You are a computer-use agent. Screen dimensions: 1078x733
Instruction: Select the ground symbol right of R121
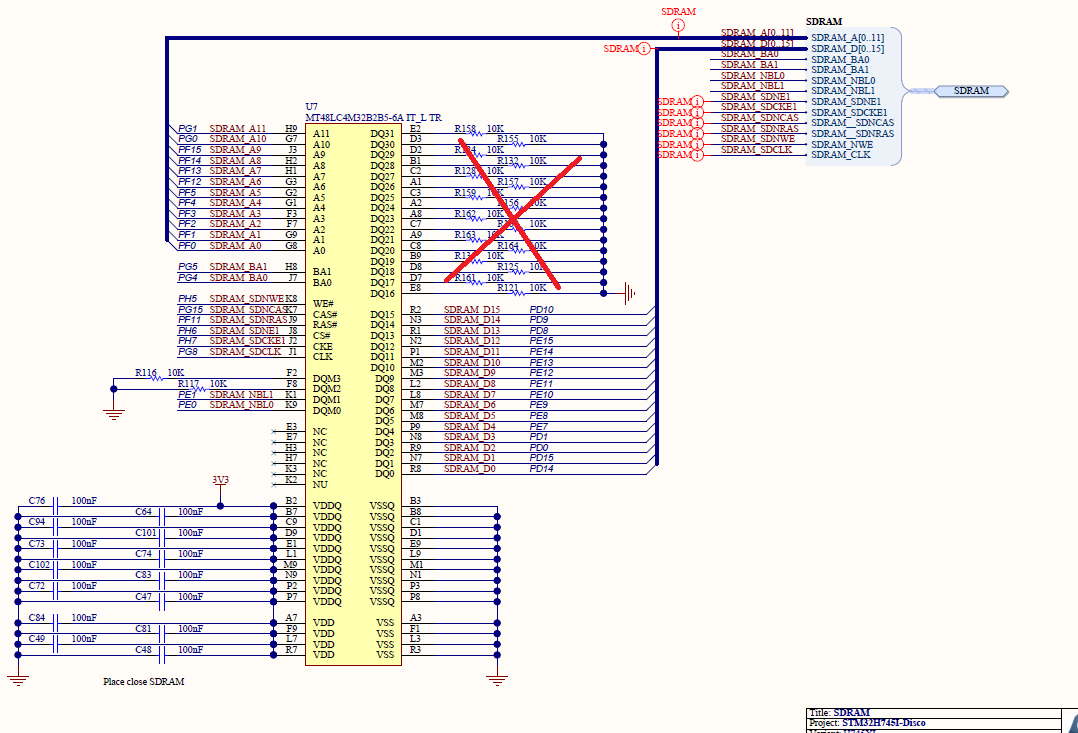tap(630, 291)
